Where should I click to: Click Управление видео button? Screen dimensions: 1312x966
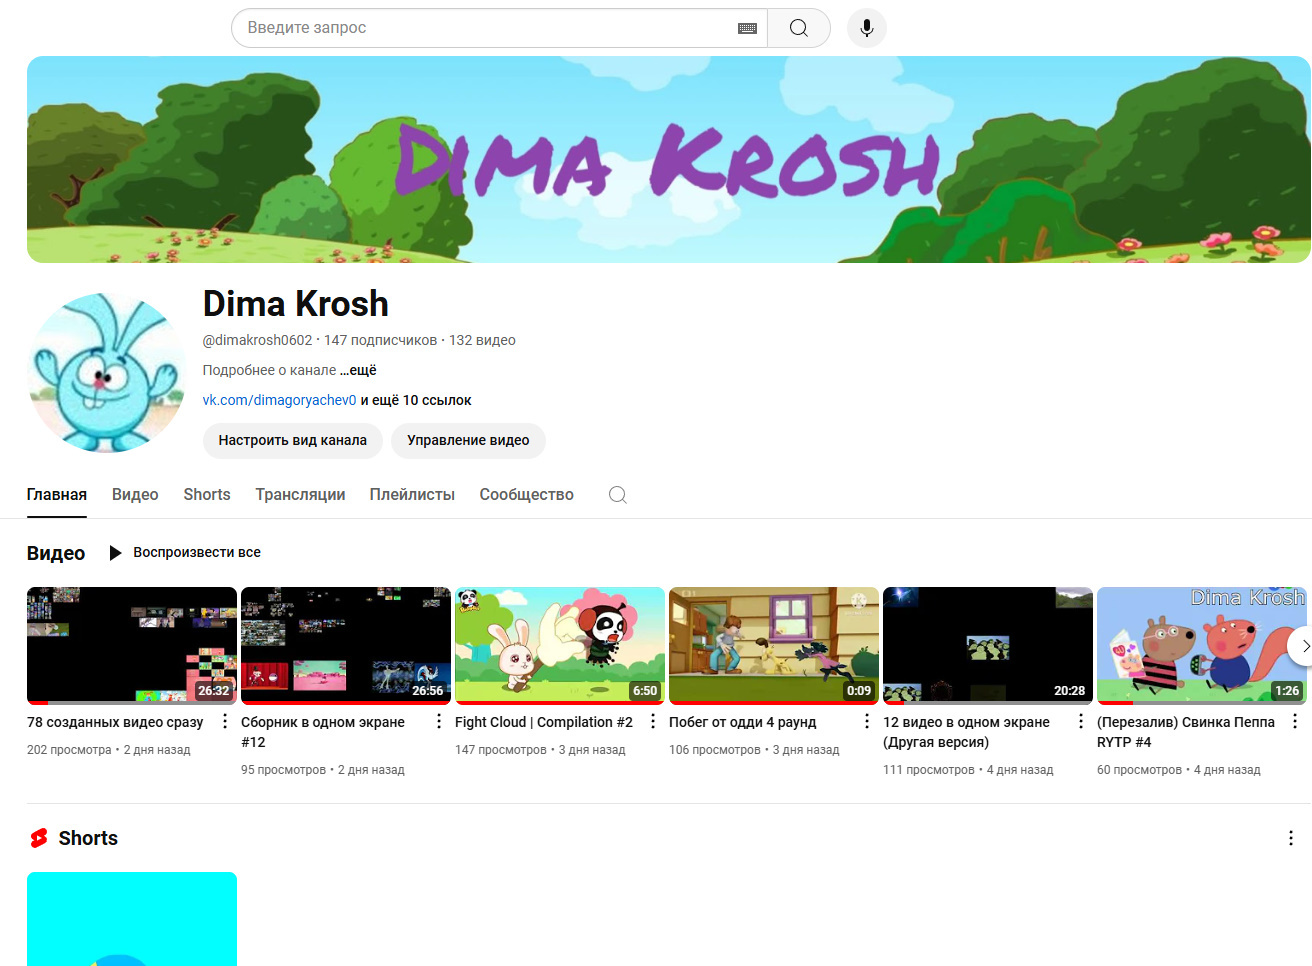pos(468,441)
